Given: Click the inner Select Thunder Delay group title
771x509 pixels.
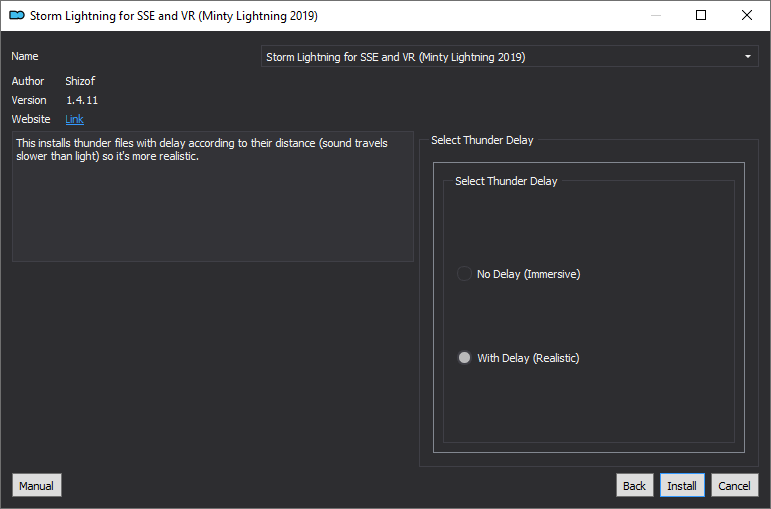Looking at the screenshot, I should [x=506, y=181].
